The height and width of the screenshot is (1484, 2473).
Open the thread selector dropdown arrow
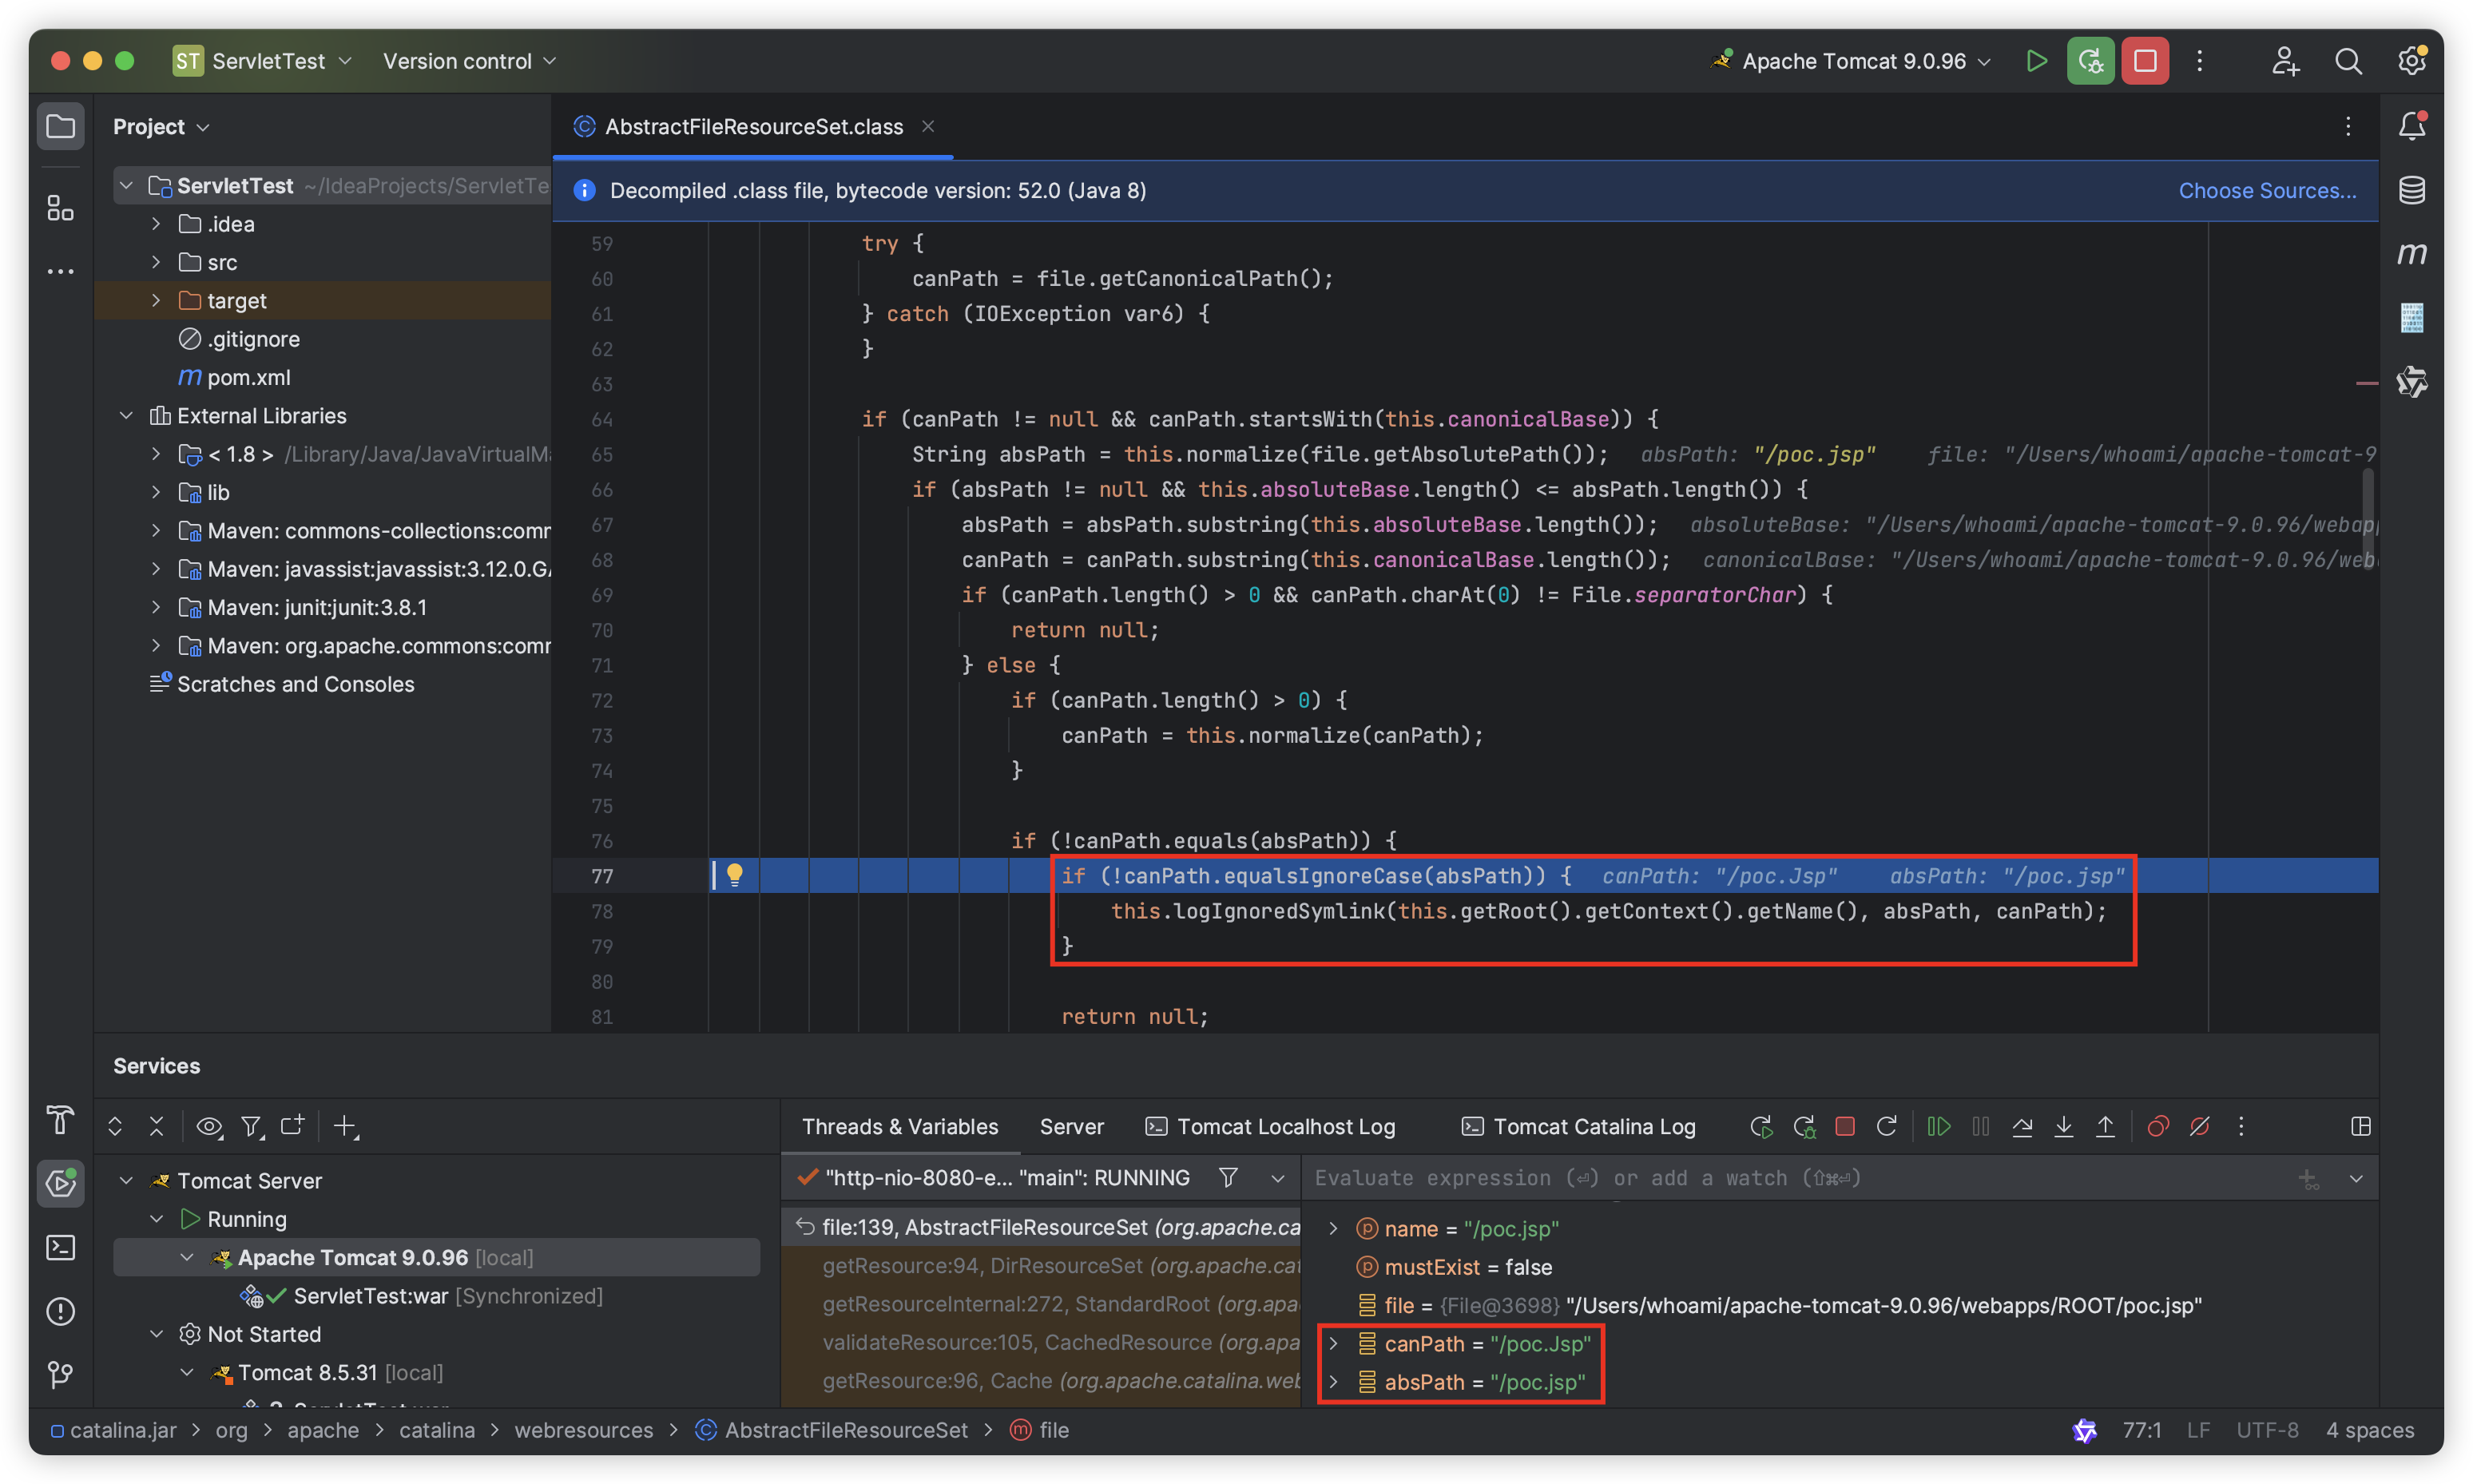tap(1277, 1178)
